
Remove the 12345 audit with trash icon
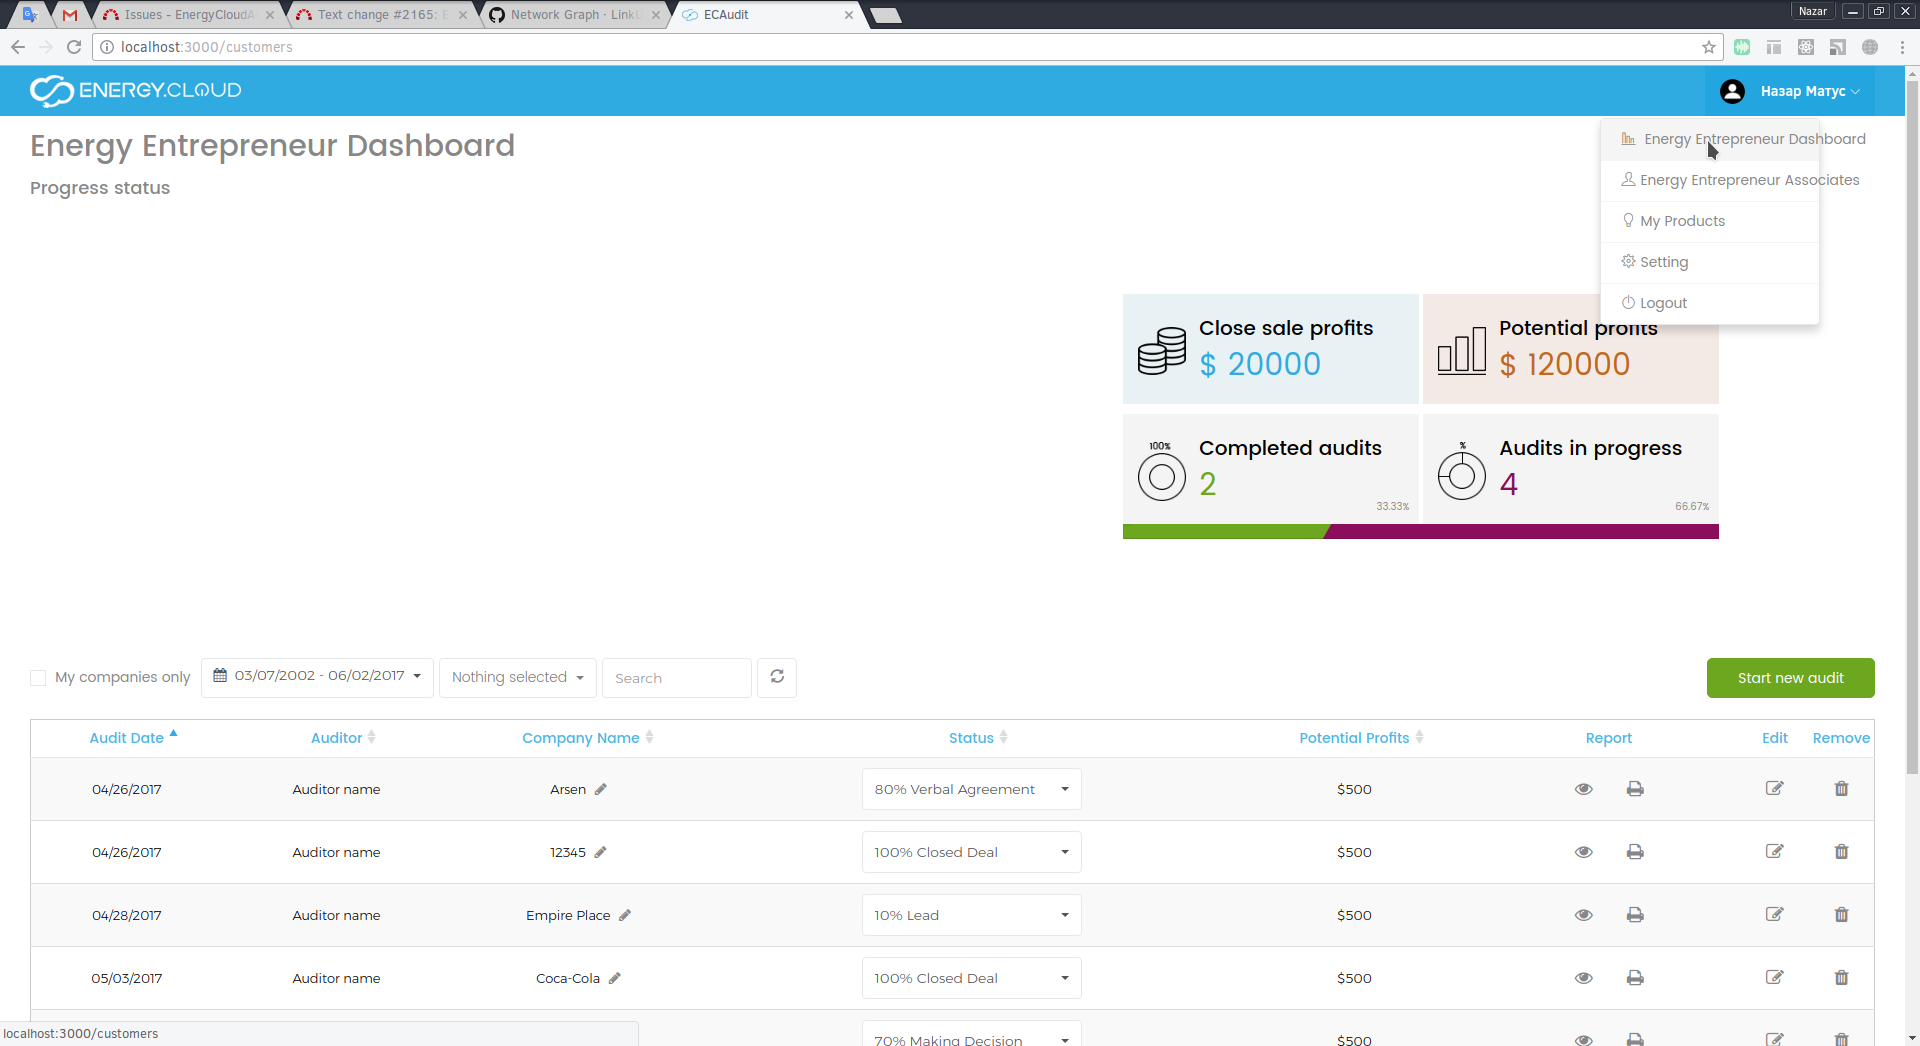click(x=1841, y=851)
